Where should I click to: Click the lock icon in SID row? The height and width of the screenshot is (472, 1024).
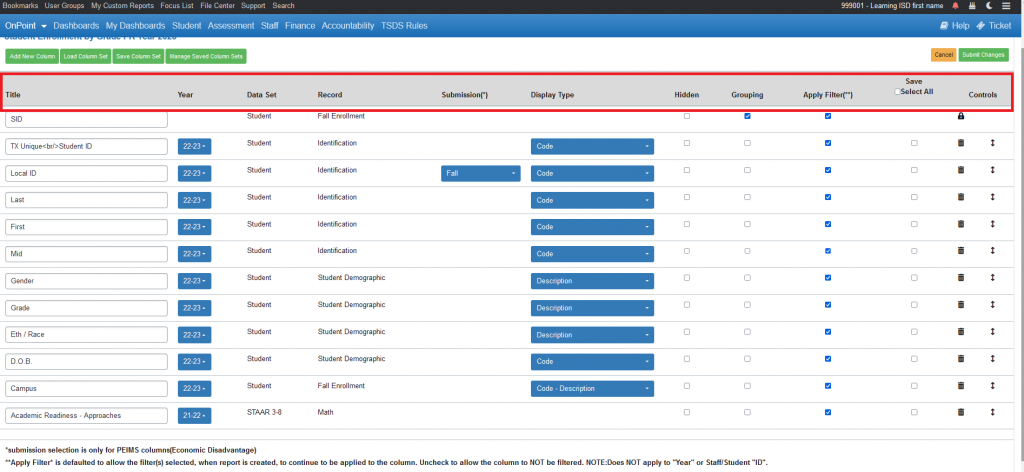coord(961,116)
